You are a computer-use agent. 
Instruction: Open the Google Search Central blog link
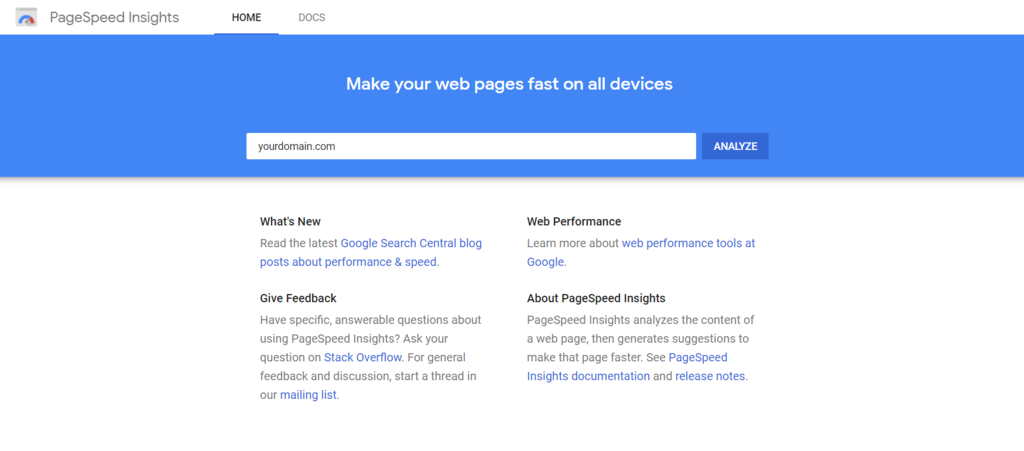(411, 242)
